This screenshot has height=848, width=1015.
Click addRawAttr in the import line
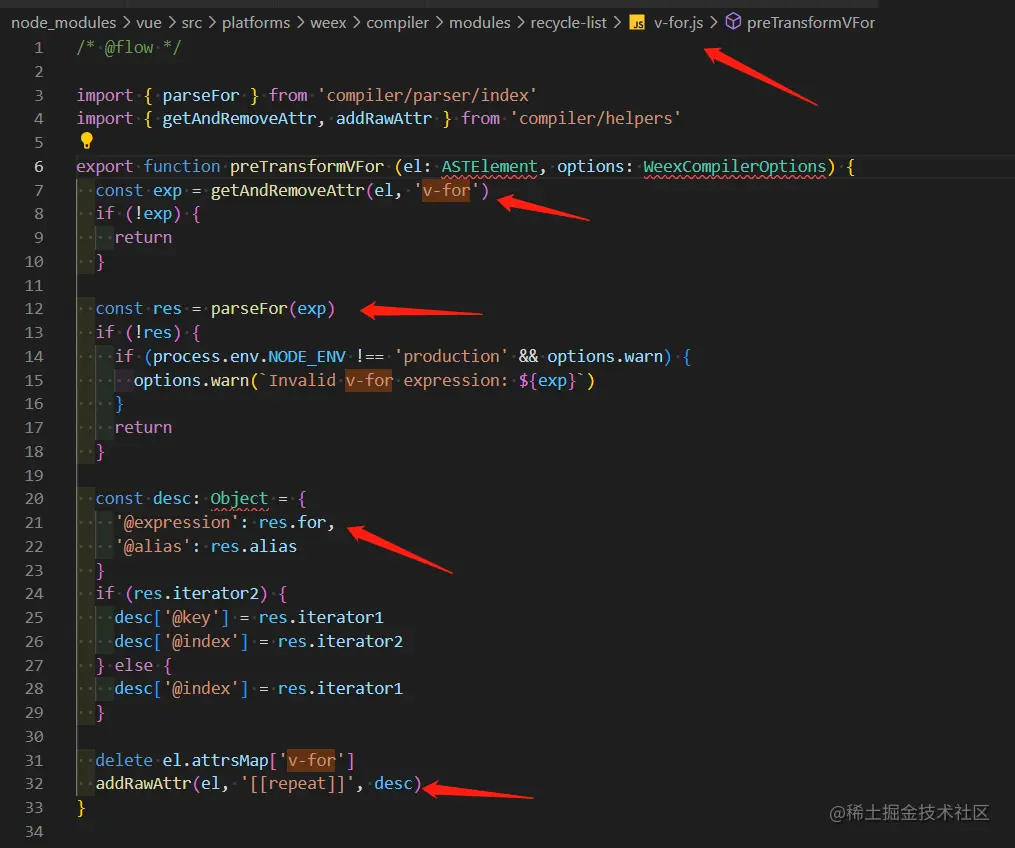coord(383,118)
